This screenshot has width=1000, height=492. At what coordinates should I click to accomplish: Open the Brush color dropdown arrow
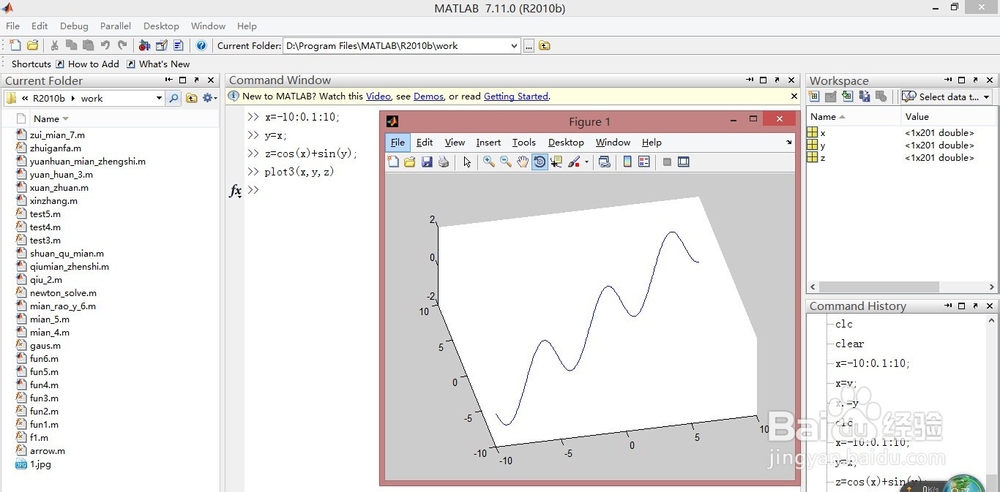tap(587, 162)
